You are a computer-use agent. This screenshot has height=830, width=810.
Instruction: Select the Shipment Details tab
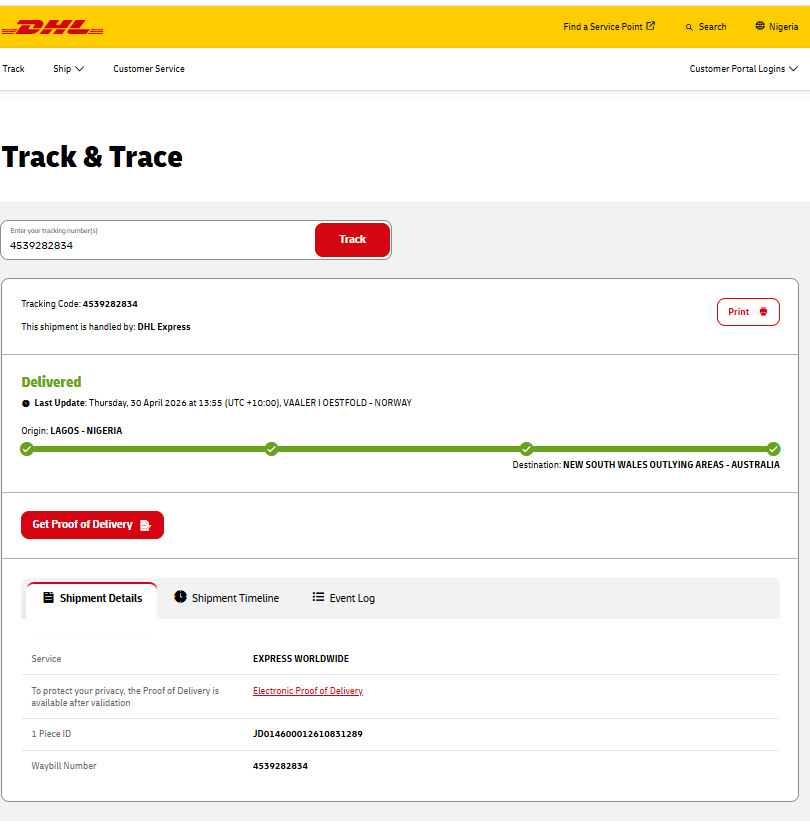click(92, 599)
